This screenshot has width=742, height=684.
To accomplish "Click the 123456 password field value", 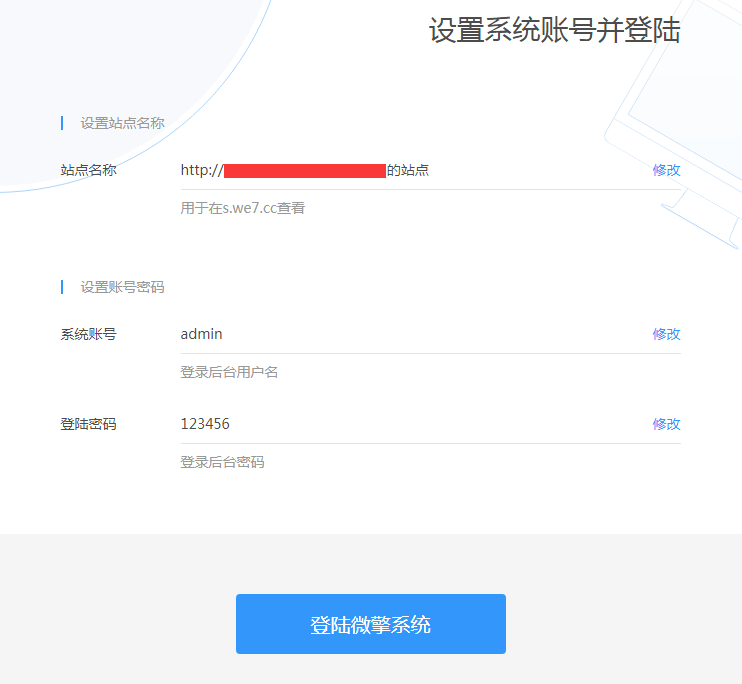I will [x=205, y=424].
